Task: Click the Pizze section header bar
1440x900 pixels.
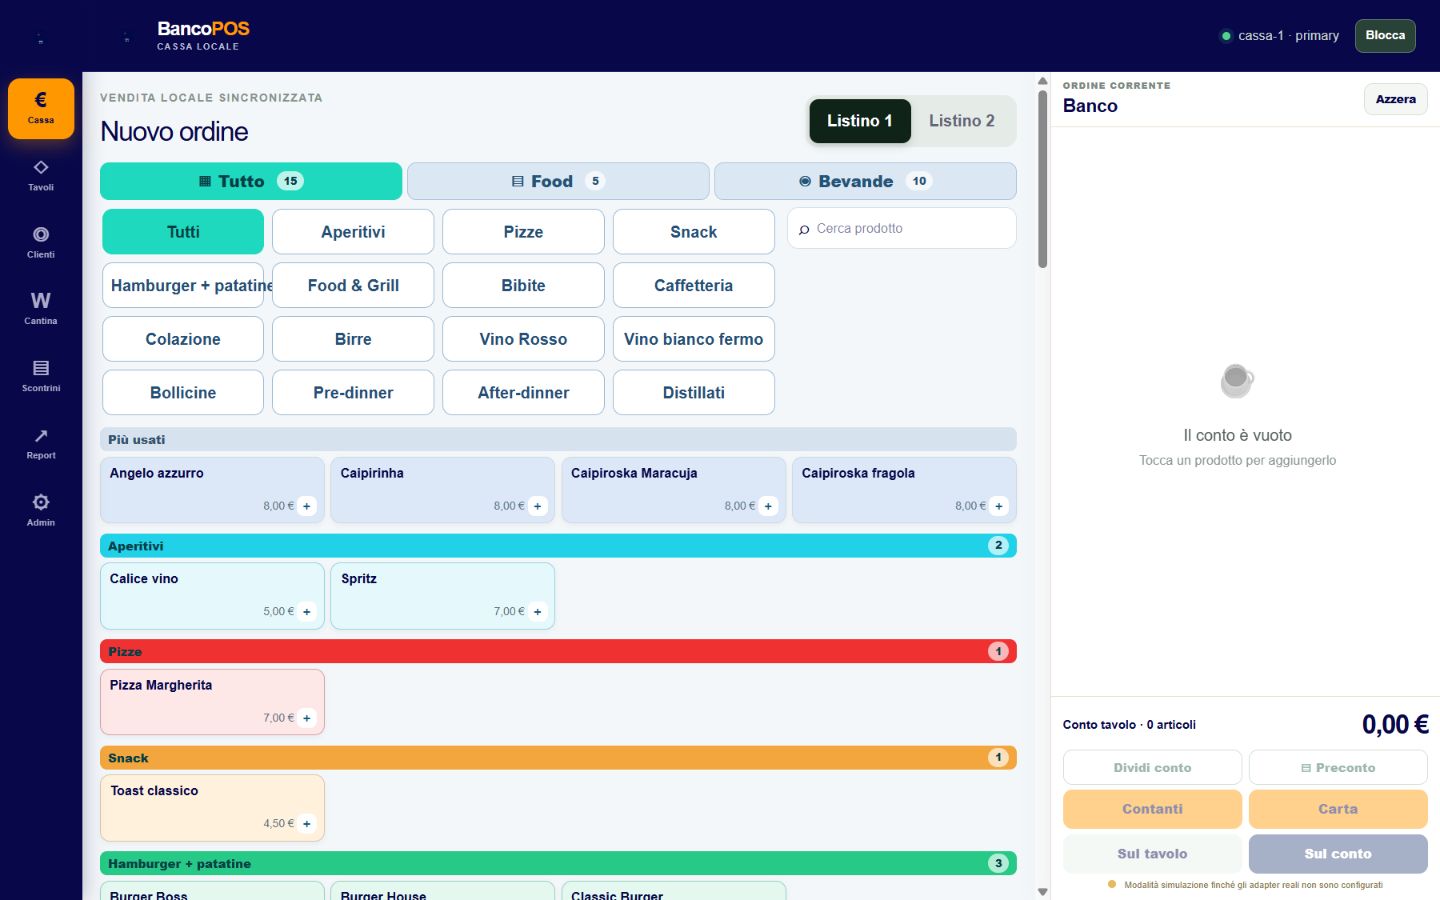Action: [558, 652]
